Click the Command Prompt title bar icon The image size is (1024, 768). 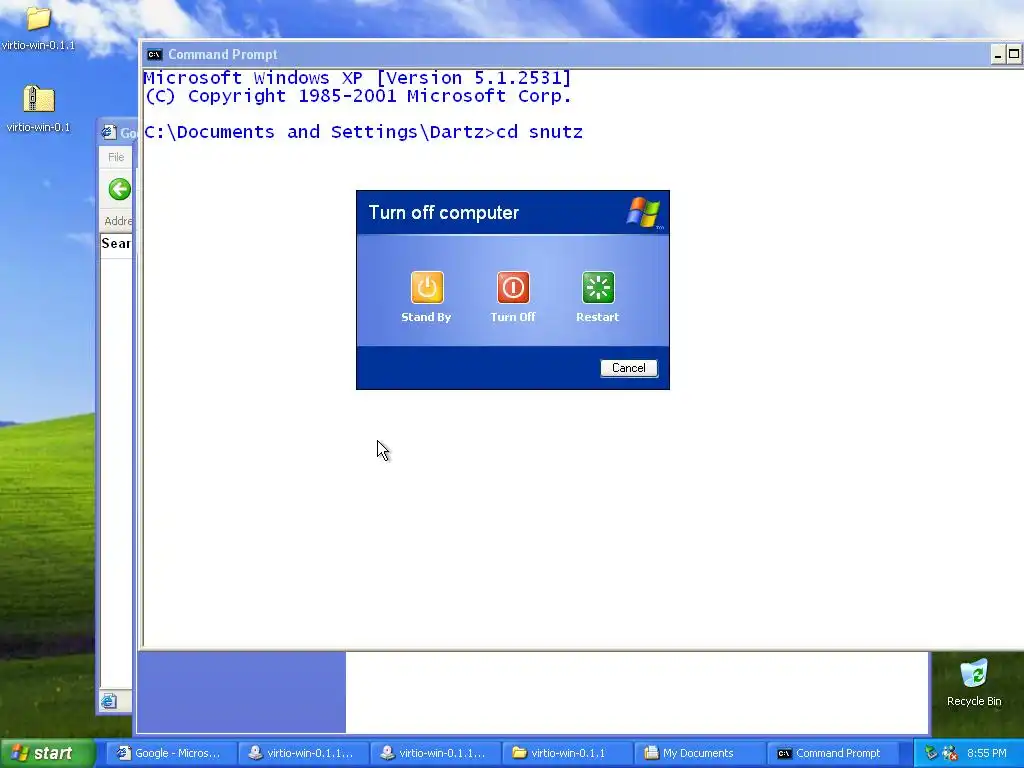pyautogui.click(x=154, y=54)
